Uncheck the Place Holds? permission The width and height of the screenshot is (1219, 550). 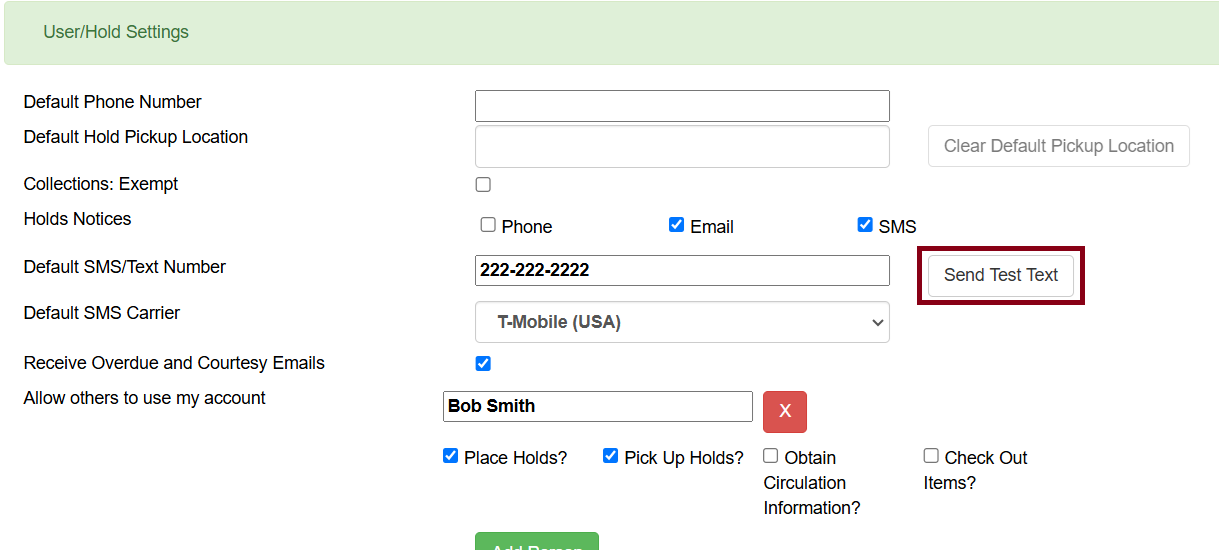pyautogui.click(x=450, y=456)
